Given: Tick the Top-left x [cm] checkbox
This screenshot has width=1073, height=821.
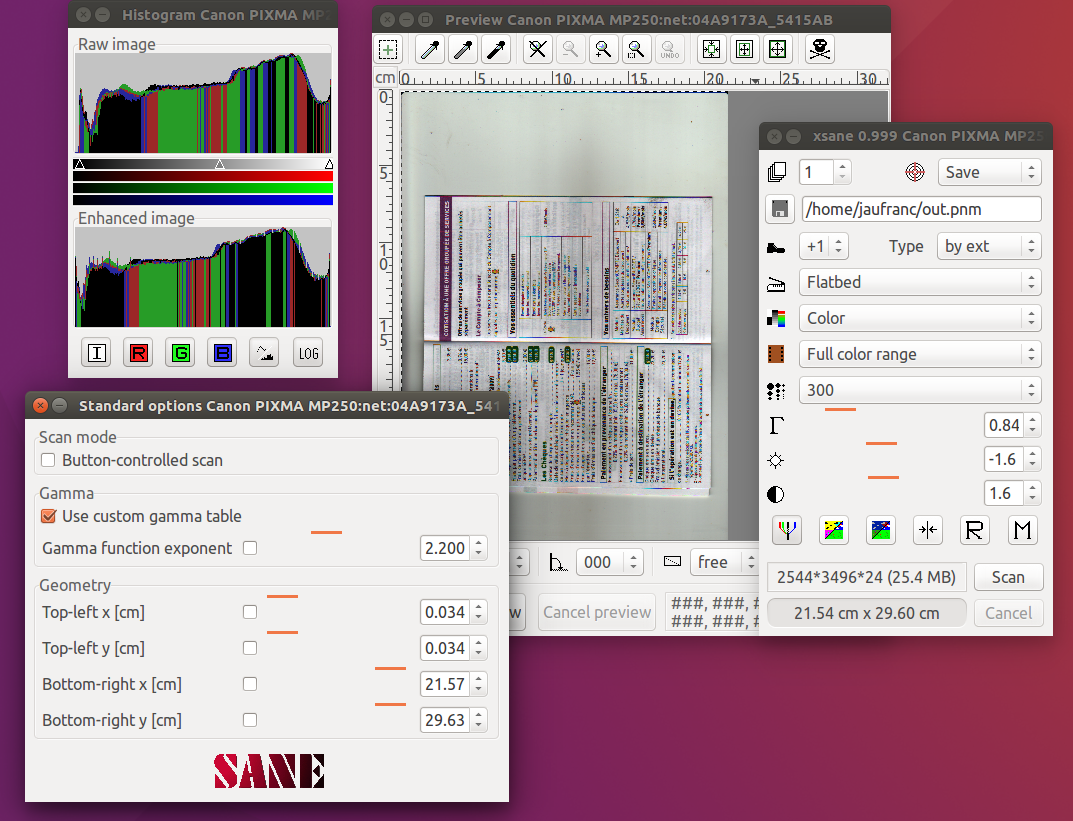Looking at the screenshot, I should click(250, 612).
